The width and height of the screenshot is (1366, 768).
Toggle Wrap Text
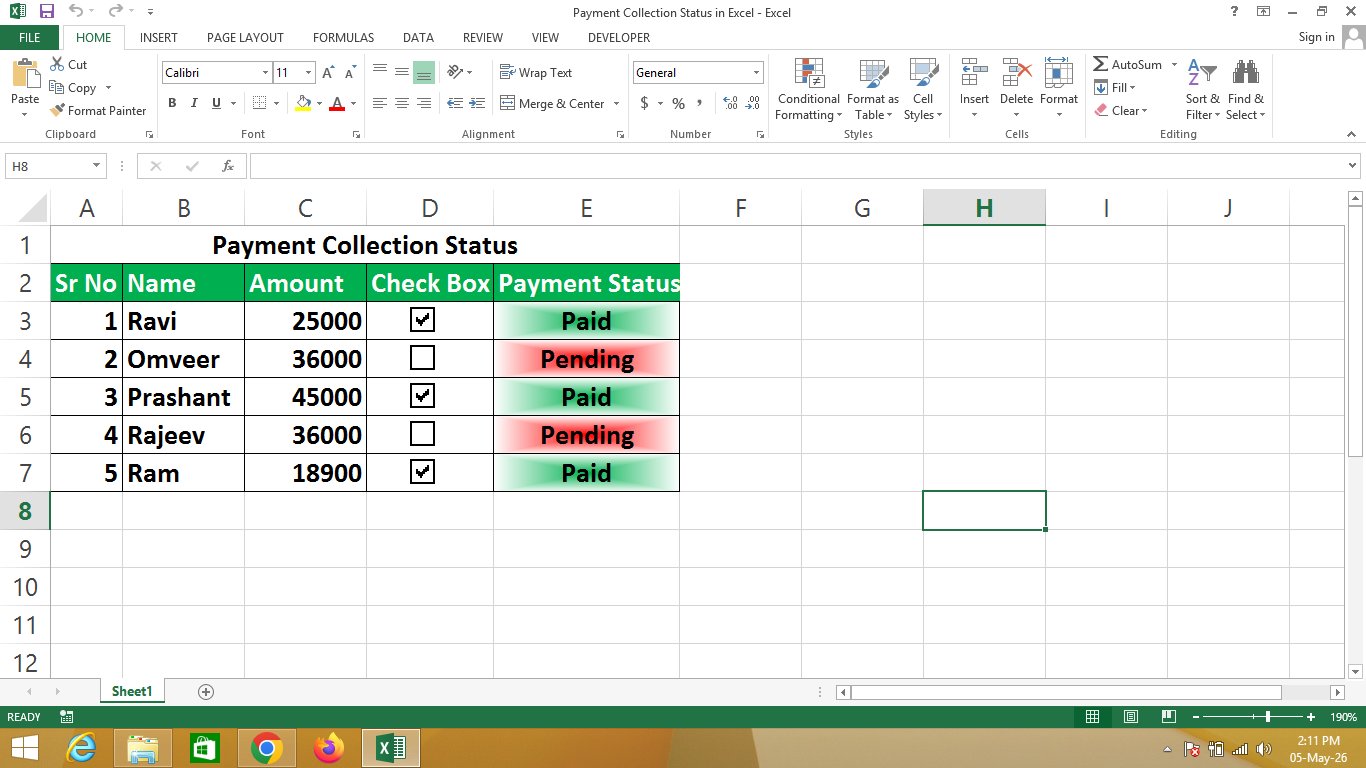pos(536,72)
